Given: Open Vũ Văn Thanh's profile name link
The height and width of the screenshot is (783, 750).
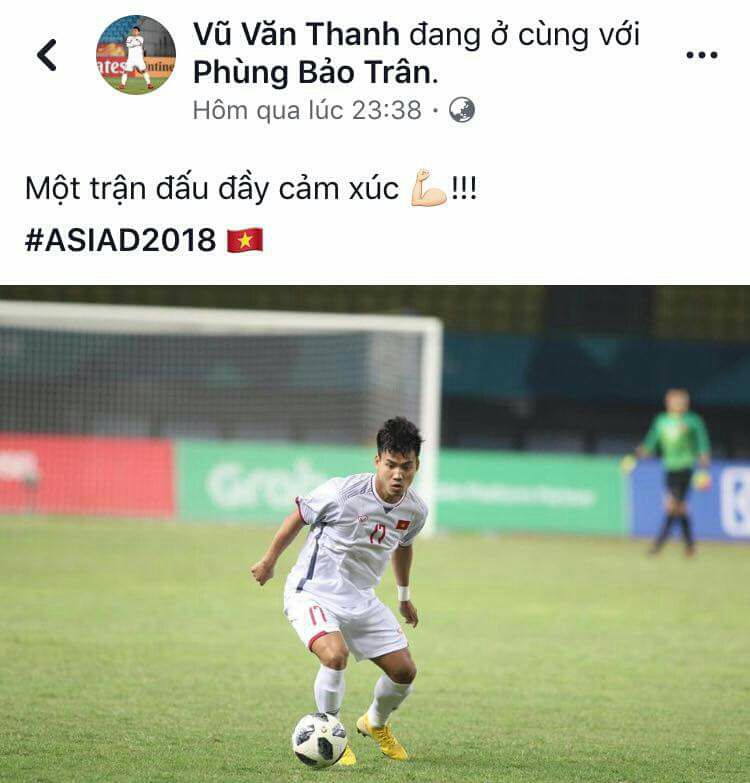Looking at the screenshot, I should [296, 34].
